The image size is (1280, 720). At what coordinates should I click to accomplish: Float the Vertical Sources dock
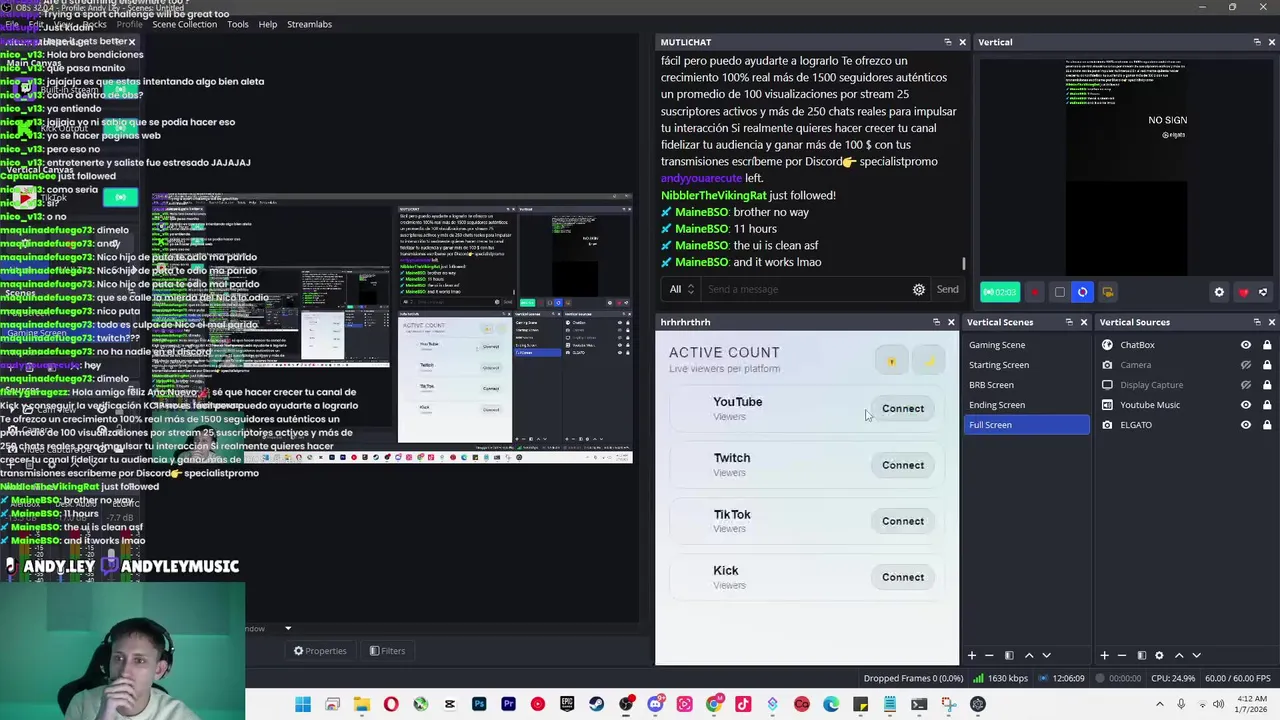(x=1257, y=322)
